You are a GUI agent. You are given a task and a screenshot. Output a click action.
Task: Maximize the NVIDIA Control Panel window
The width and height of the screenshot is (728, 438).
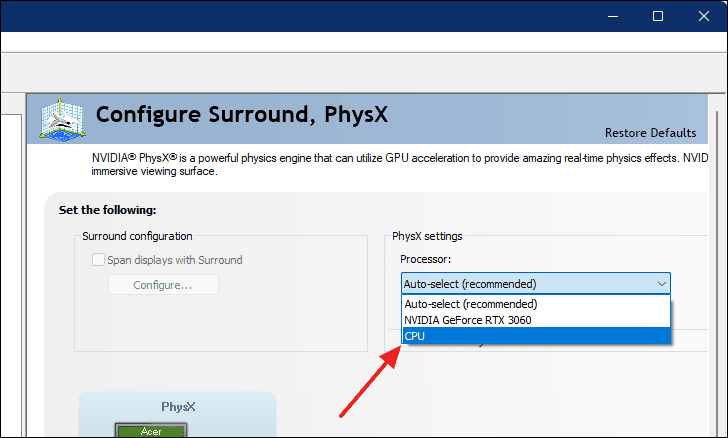tap(658, 16)
